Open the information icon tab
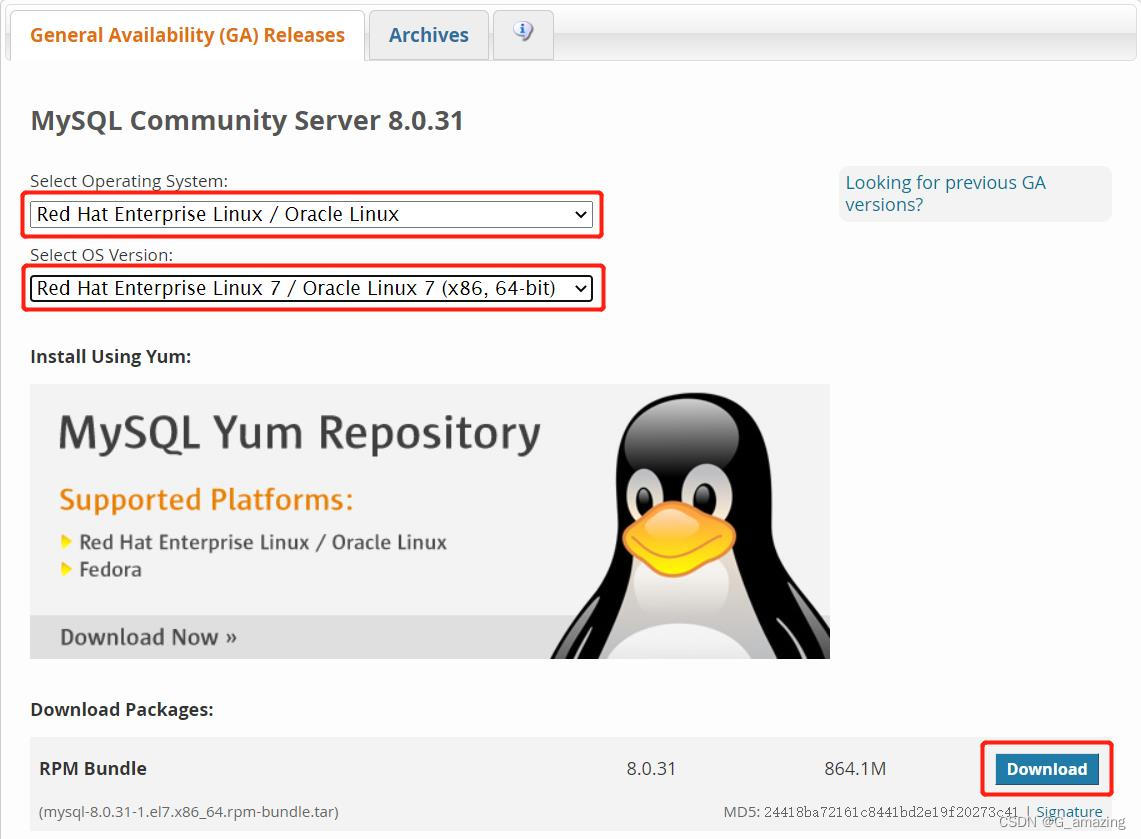 [x=523, y=33]
